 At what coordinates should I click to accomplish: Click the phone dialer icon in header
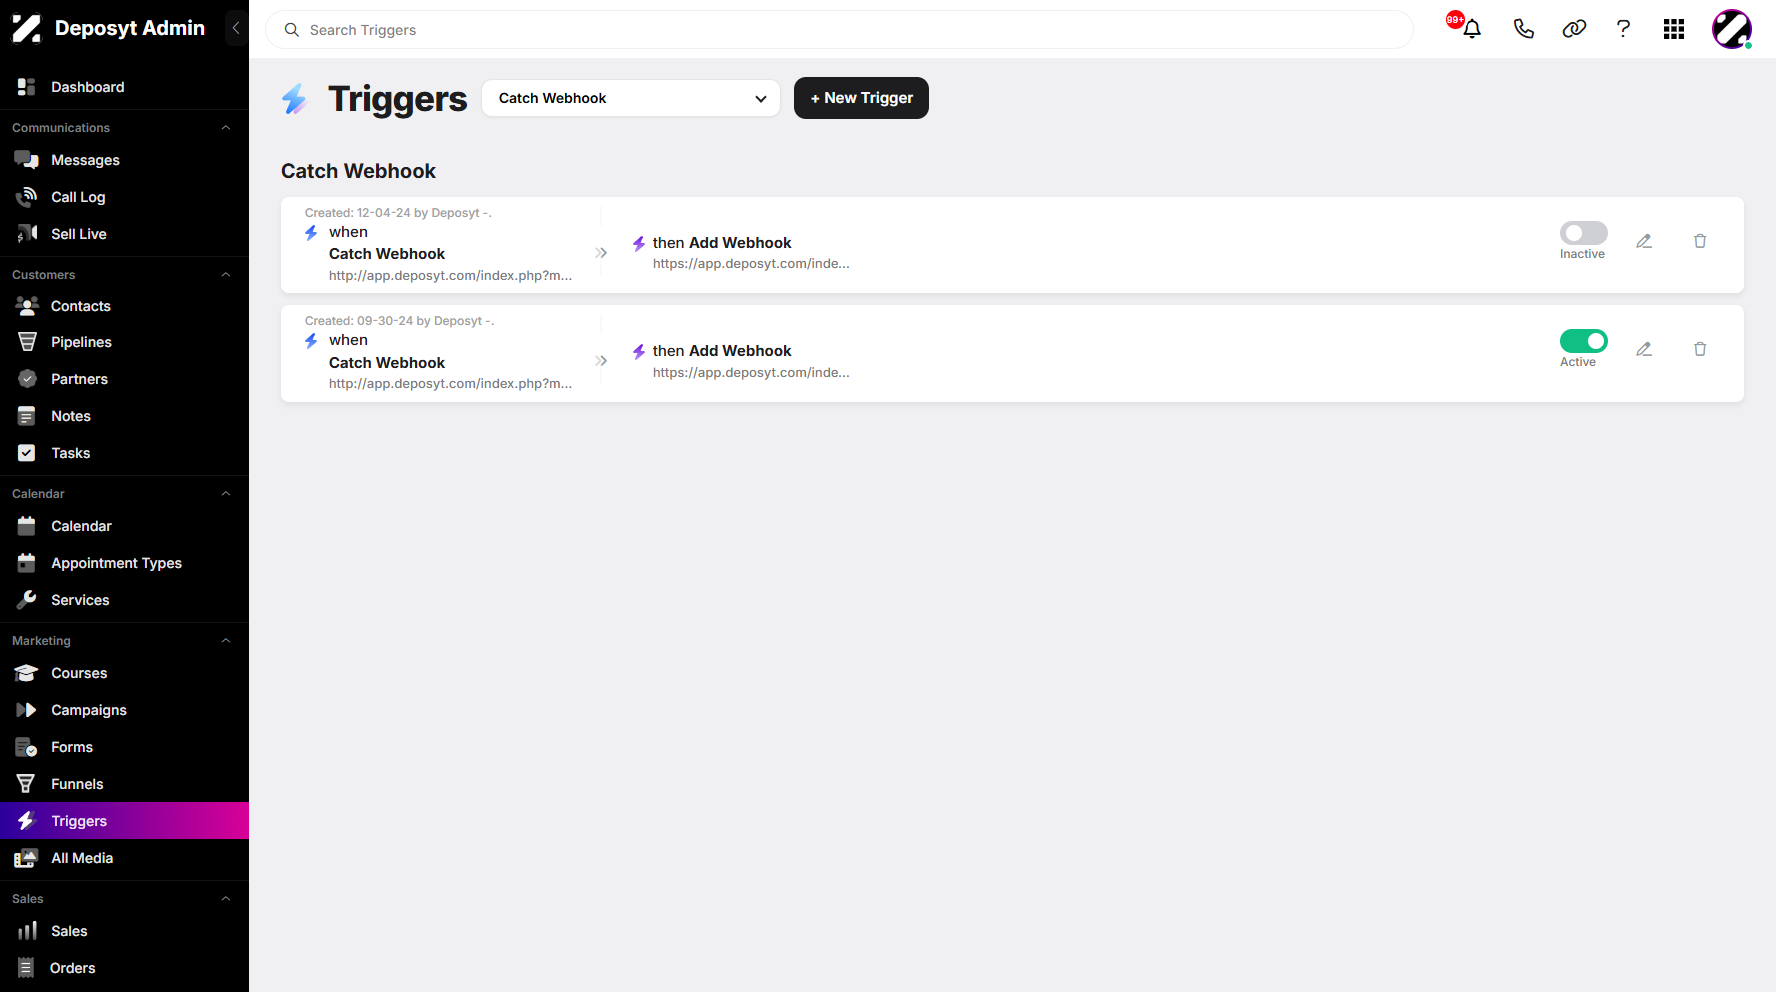pos(1523,29)
